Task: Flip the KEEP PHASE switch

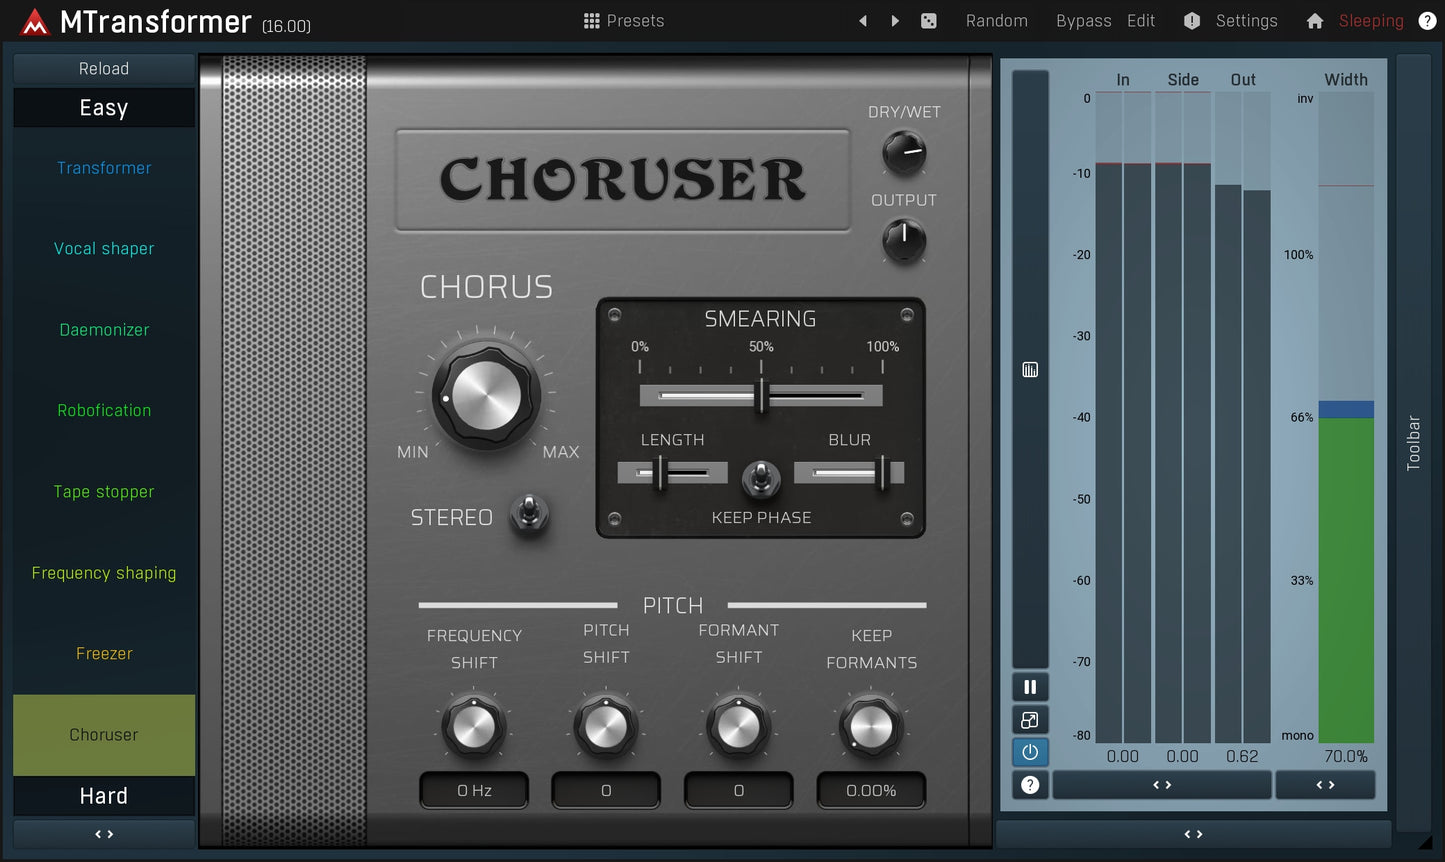Action: [762, 478]
